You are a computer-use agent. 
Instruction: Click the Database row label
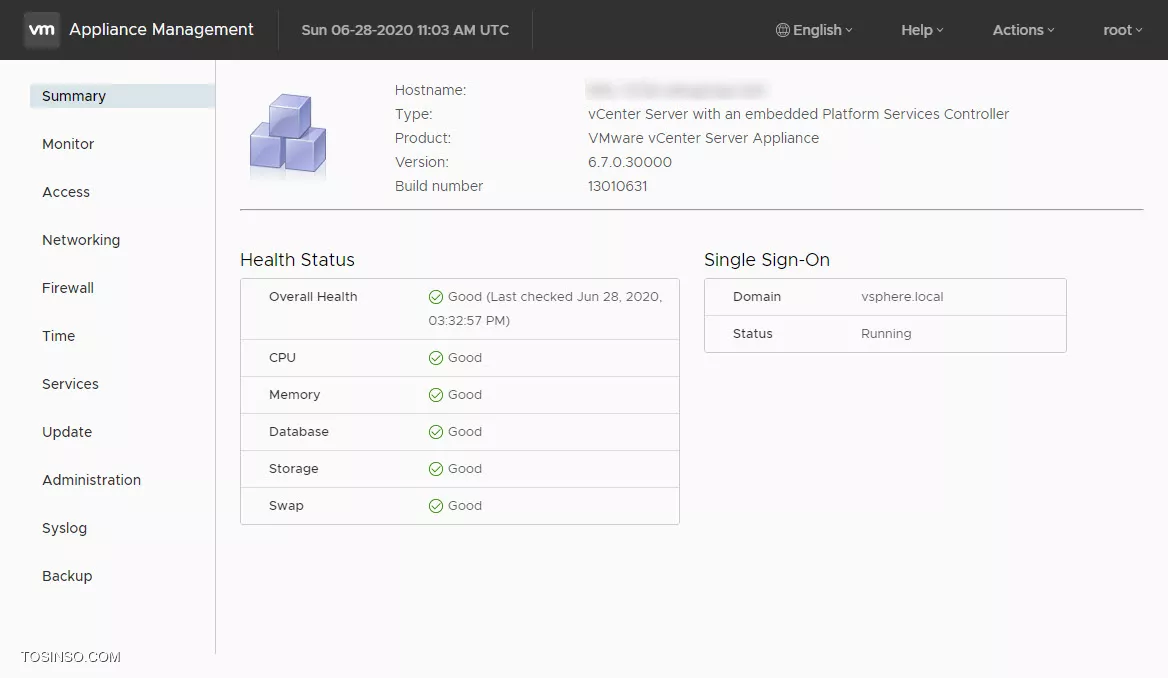(299, 431)
